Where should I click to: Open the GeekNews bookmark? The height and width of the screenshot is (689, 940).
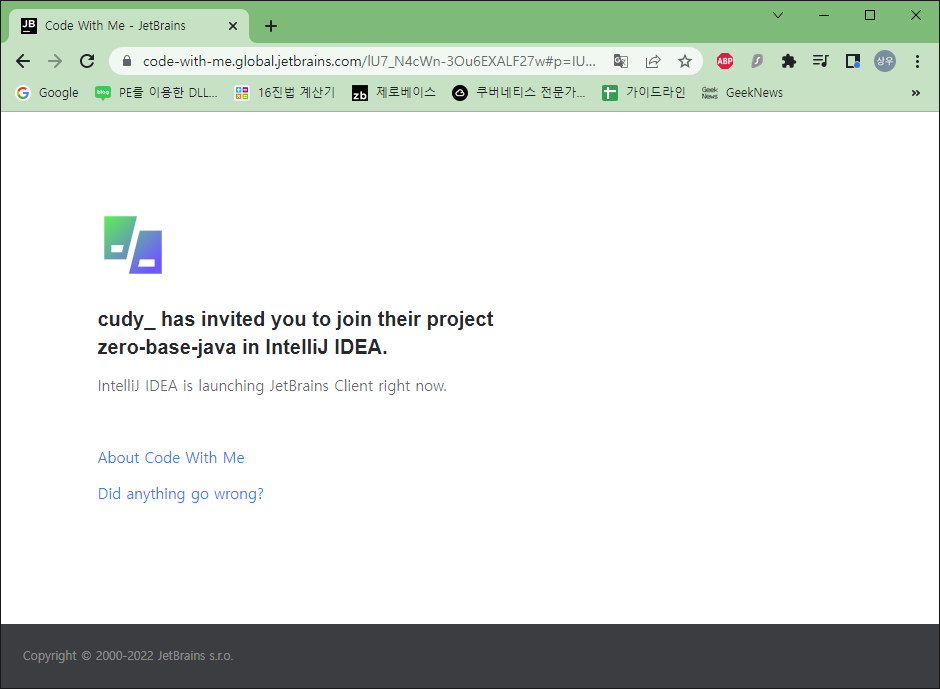tap(742, 93)
